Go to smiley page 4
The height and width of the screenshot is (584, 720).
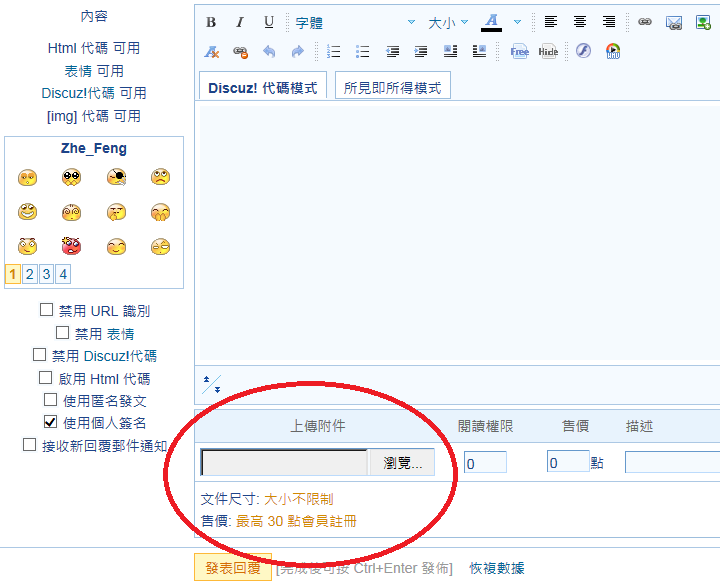pos(63,274)
